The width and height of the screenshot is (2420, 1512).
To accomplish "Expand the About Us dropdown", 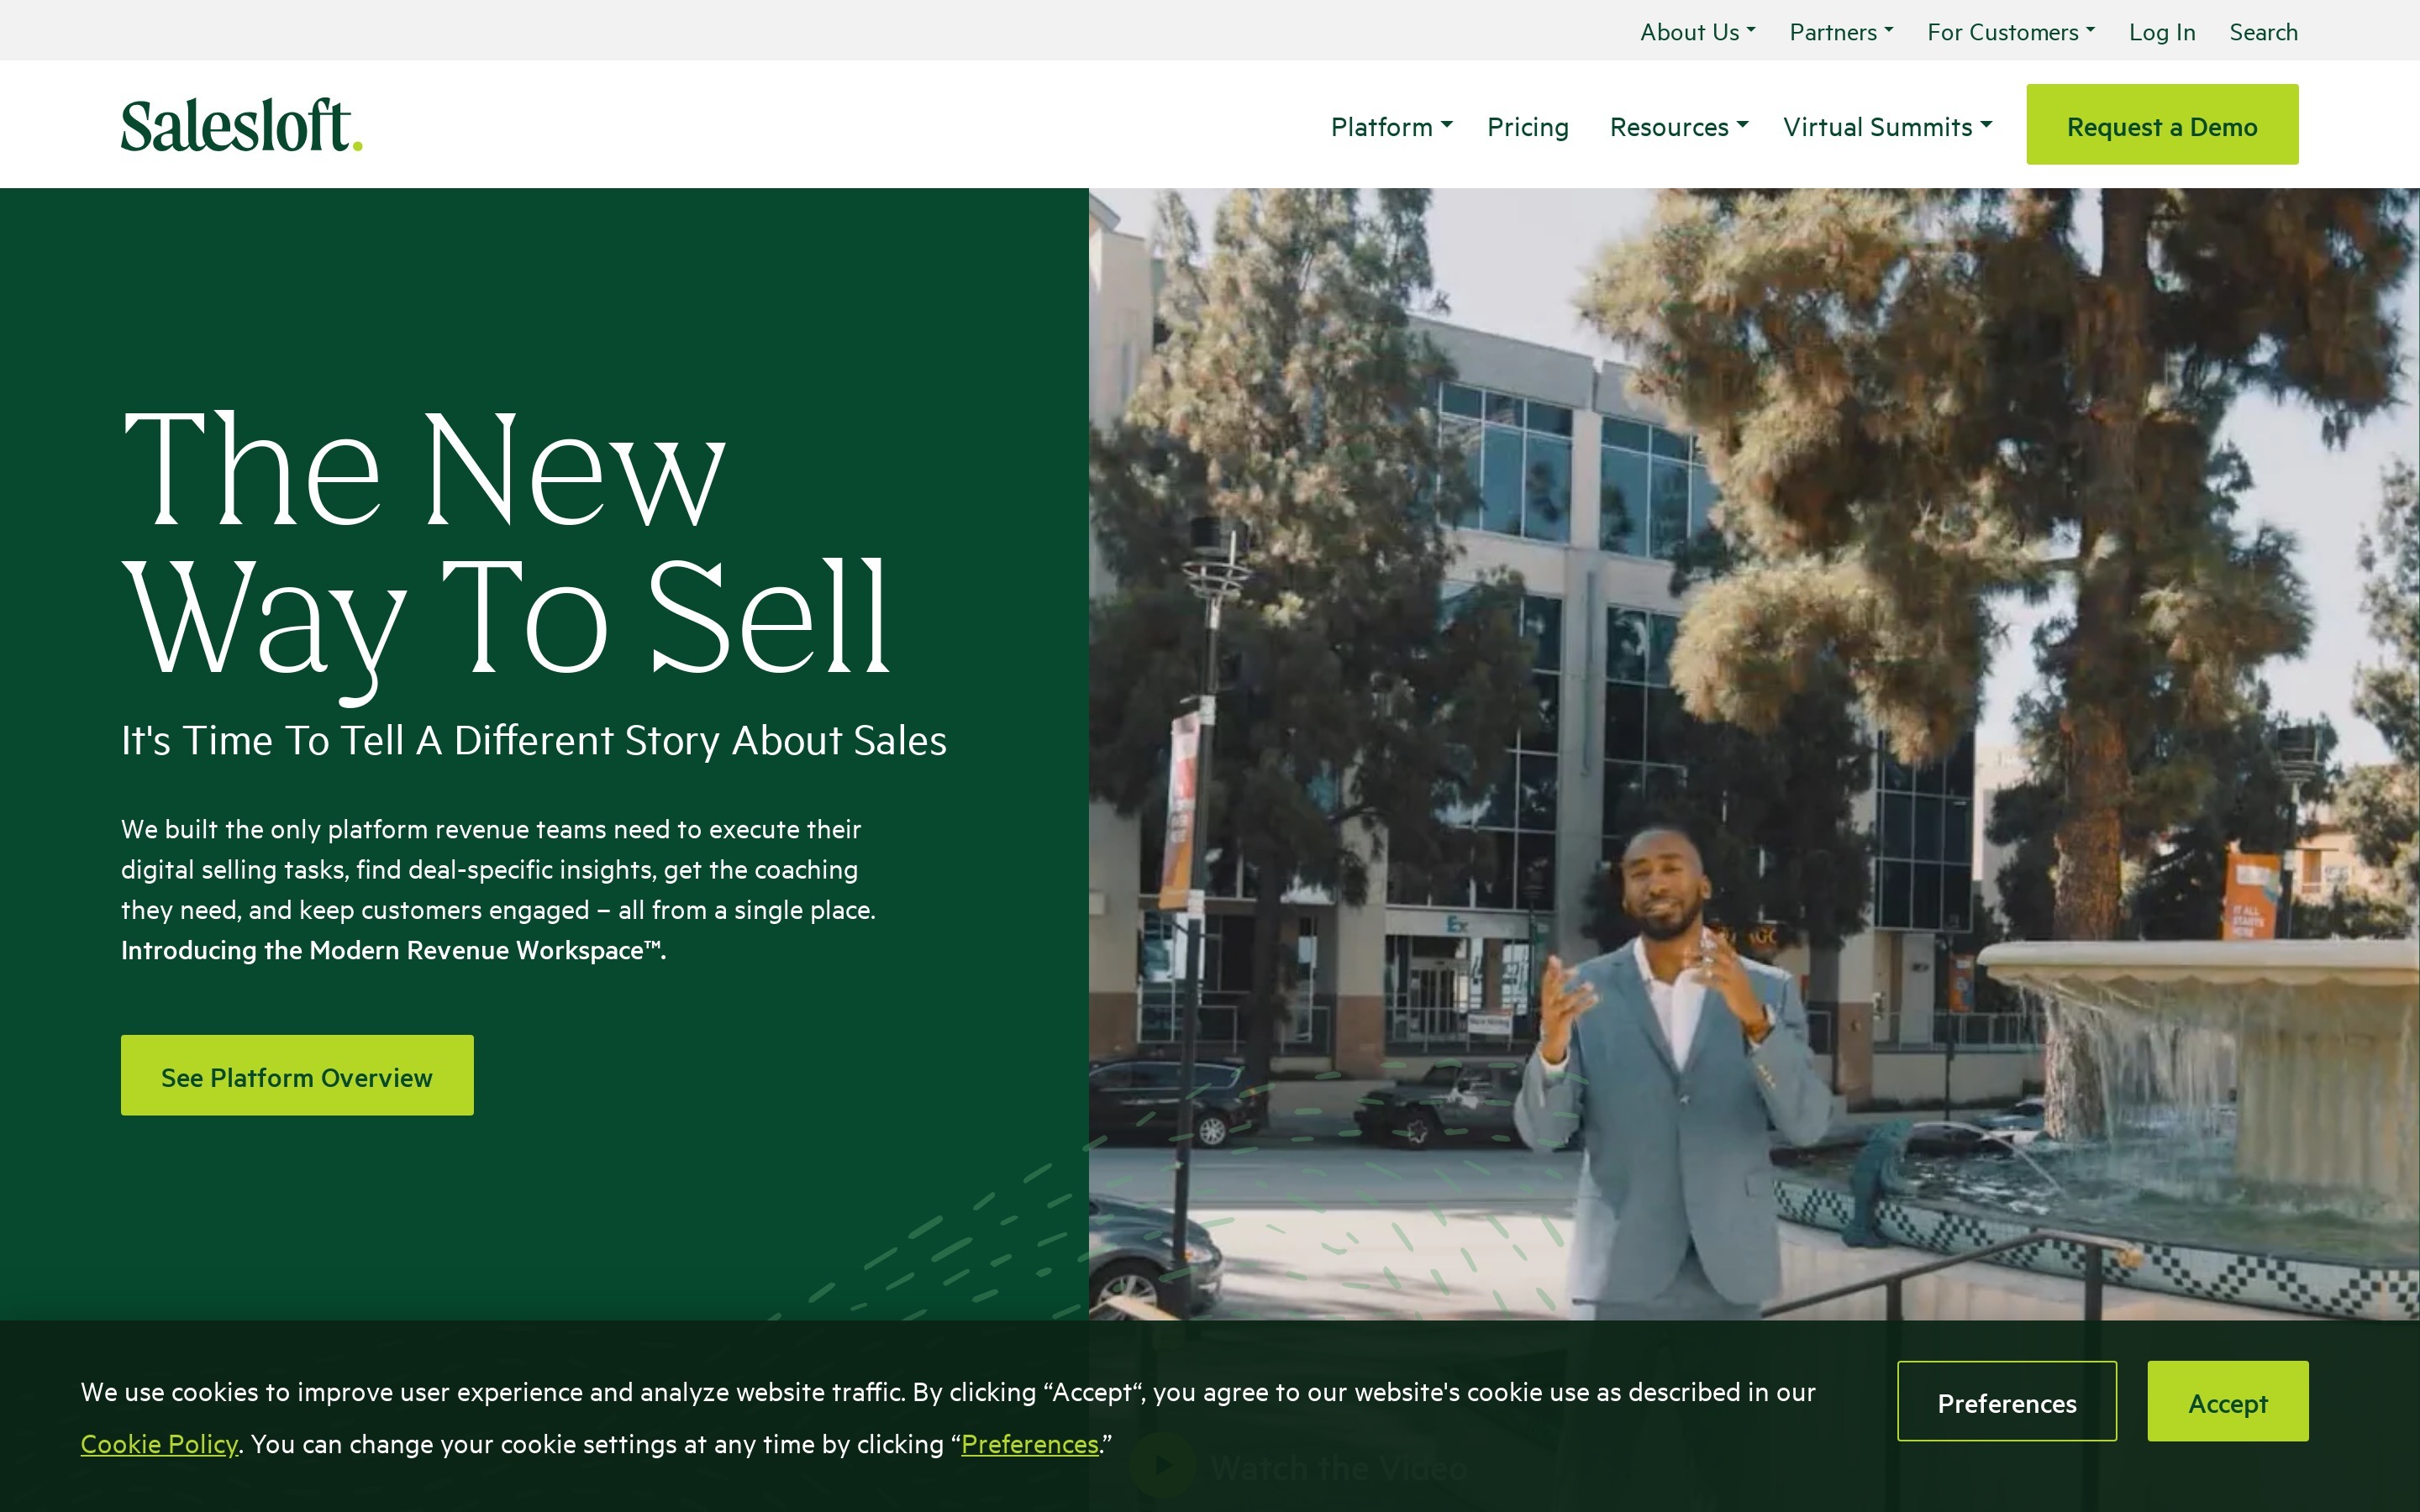I will pos(1696,32).
